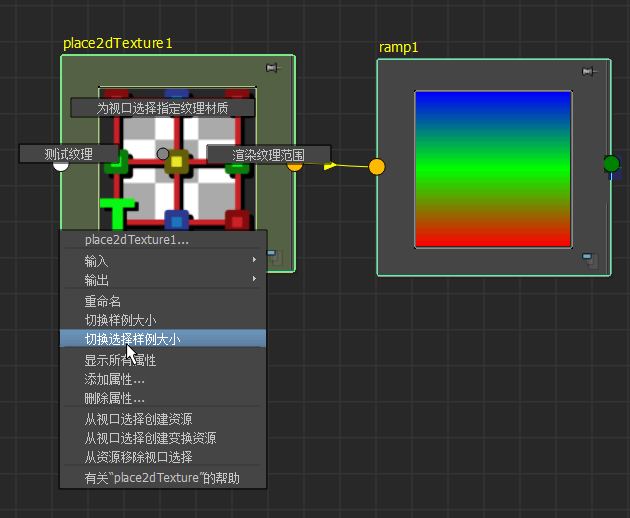
Task: Click ramp1 orange input port
Action: point(376,167)
